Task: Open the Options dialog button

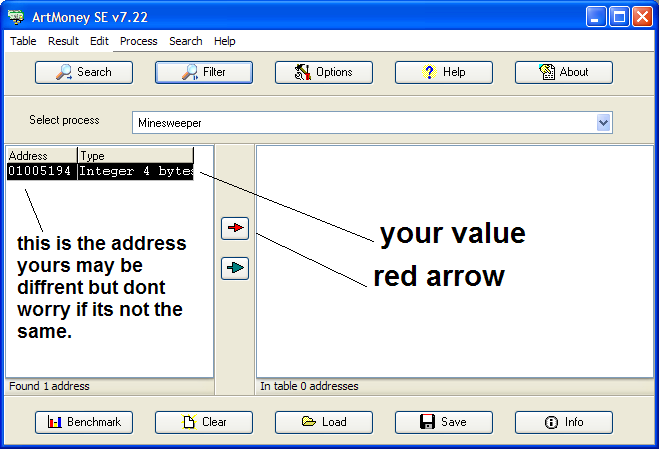Action: coord(324,72)
